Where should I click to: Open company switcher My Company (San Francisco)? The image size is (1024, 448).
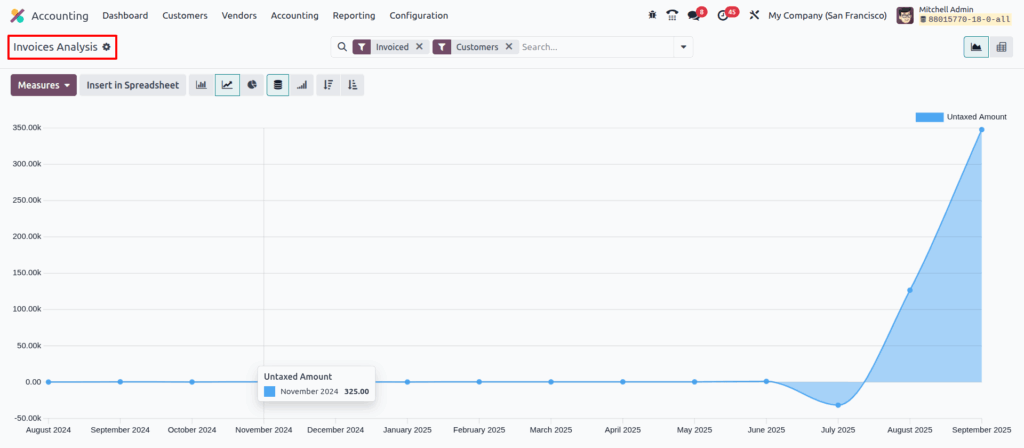pos(827,15)
